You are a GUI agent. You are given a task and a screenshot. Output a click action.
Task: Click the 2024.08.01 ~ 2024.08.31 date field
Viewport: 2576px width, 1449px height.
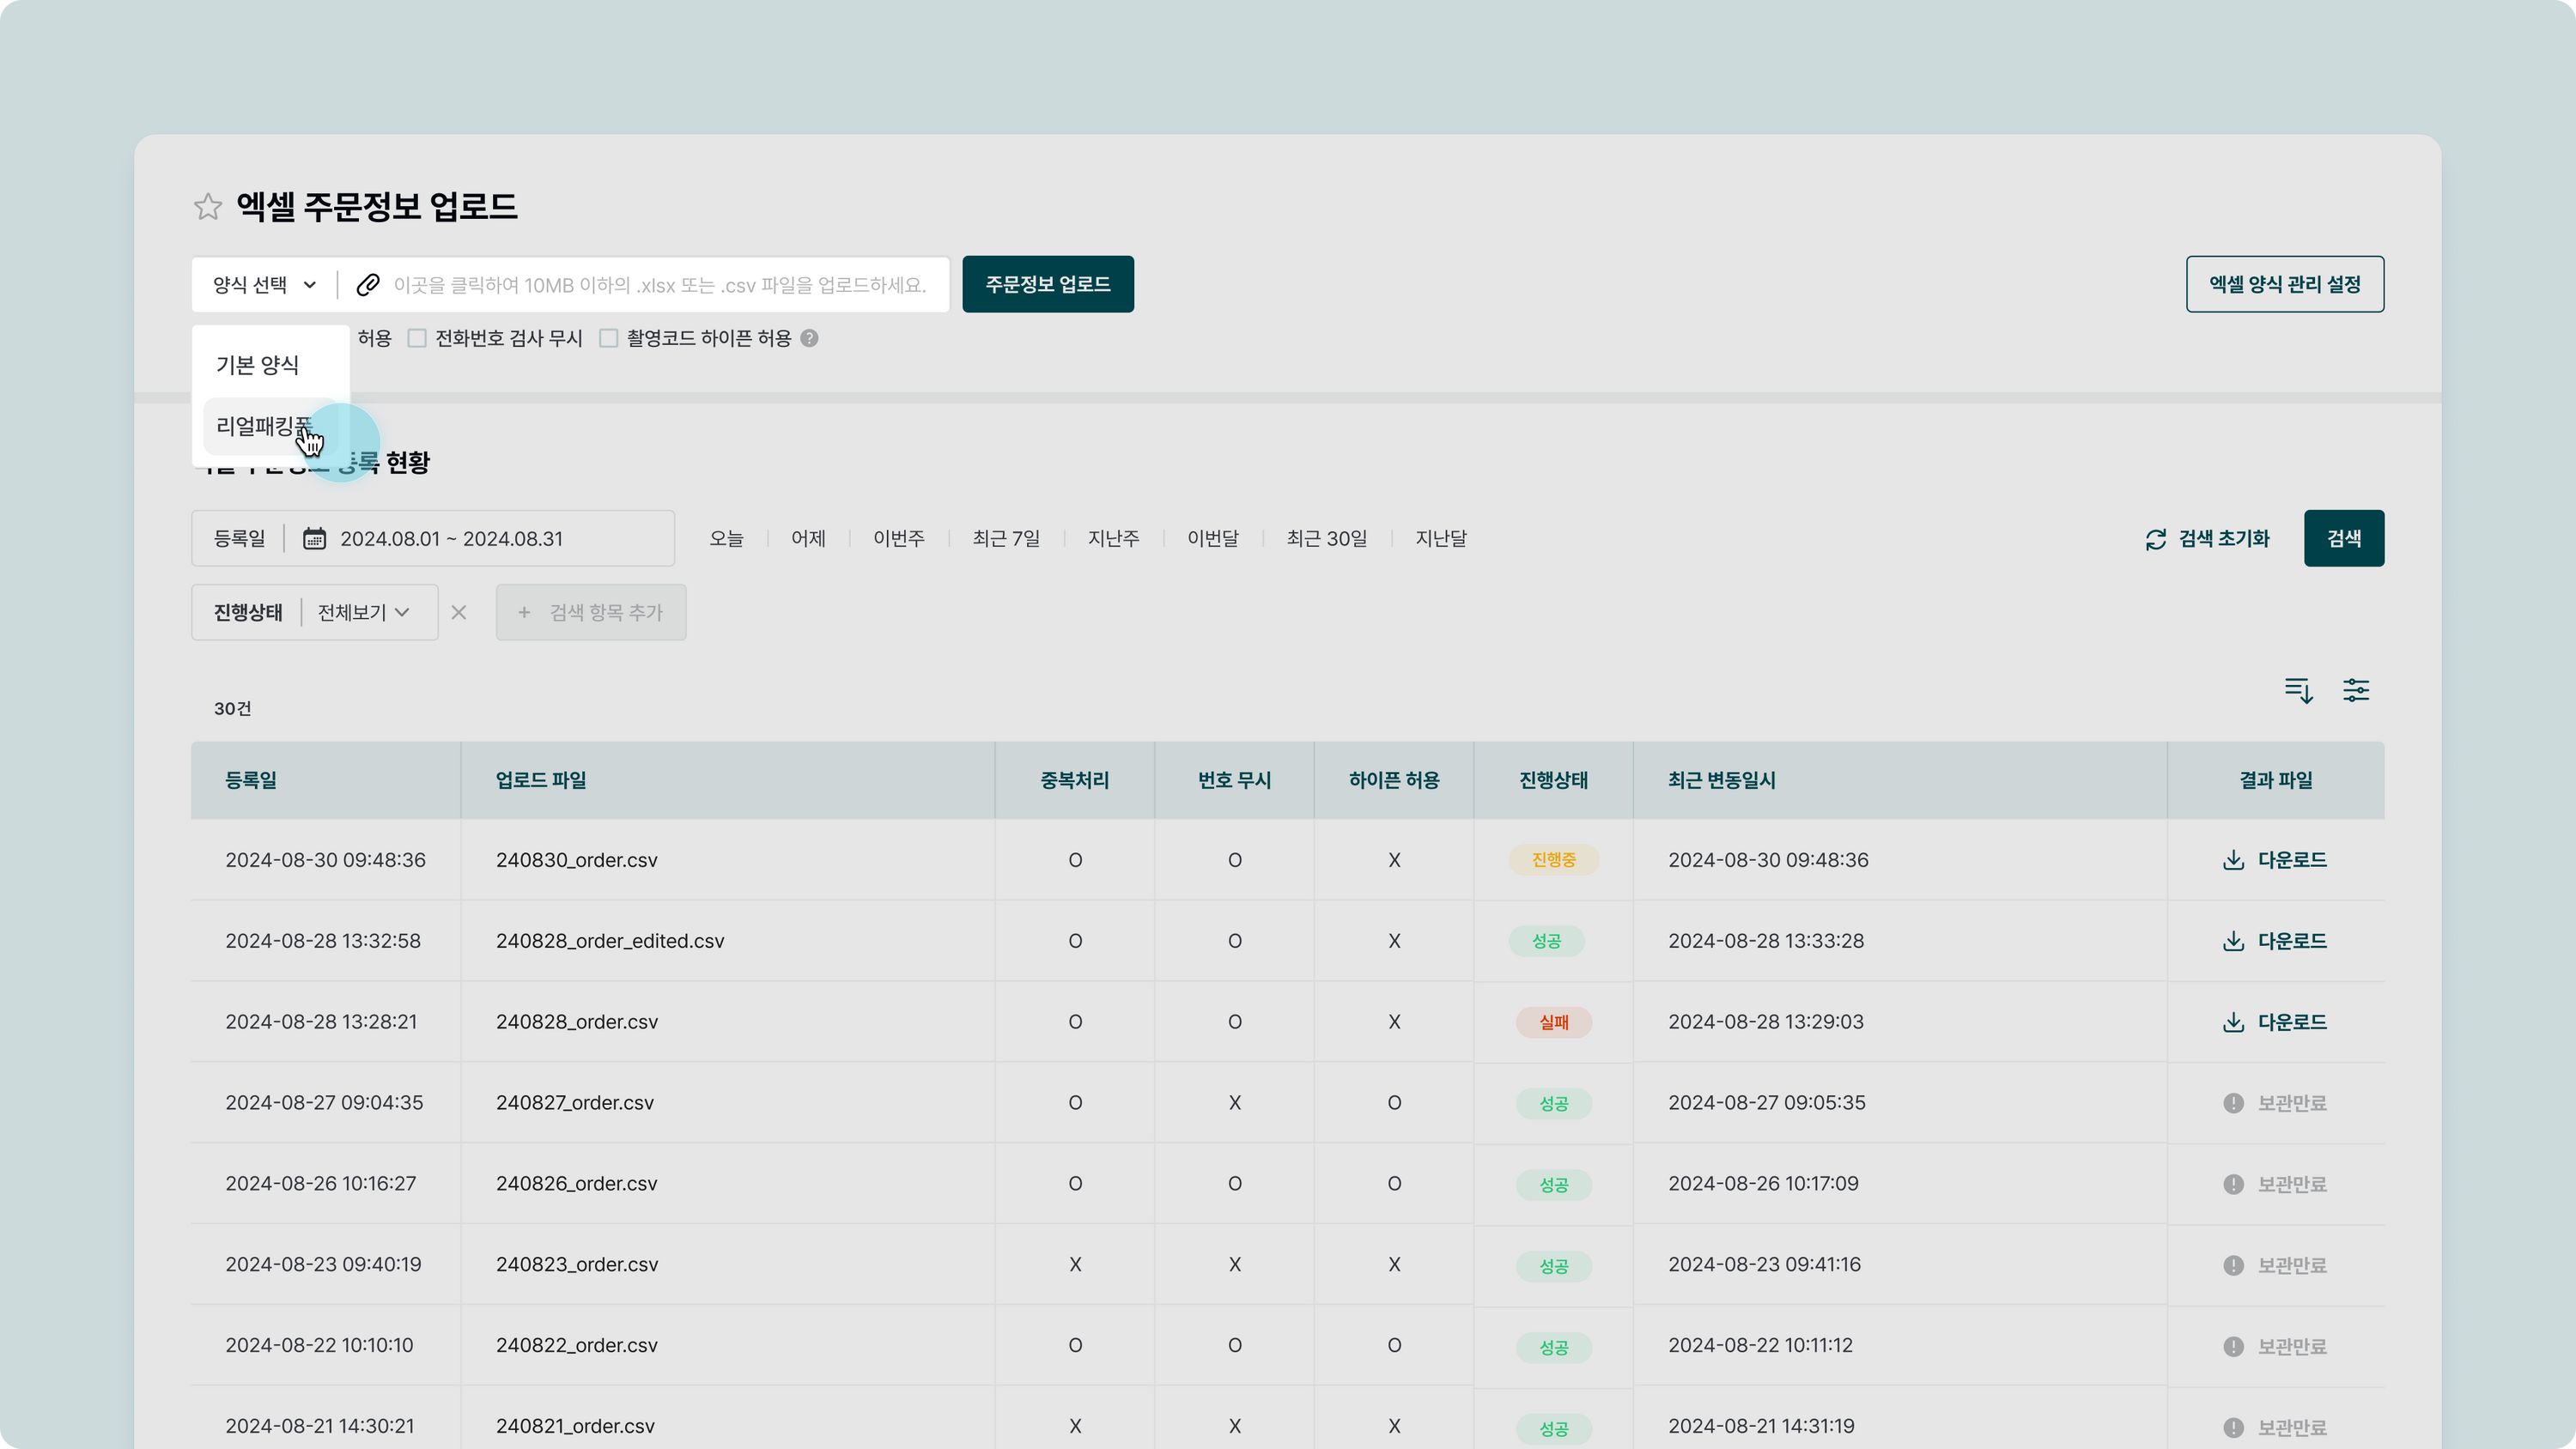coord(452,539)
